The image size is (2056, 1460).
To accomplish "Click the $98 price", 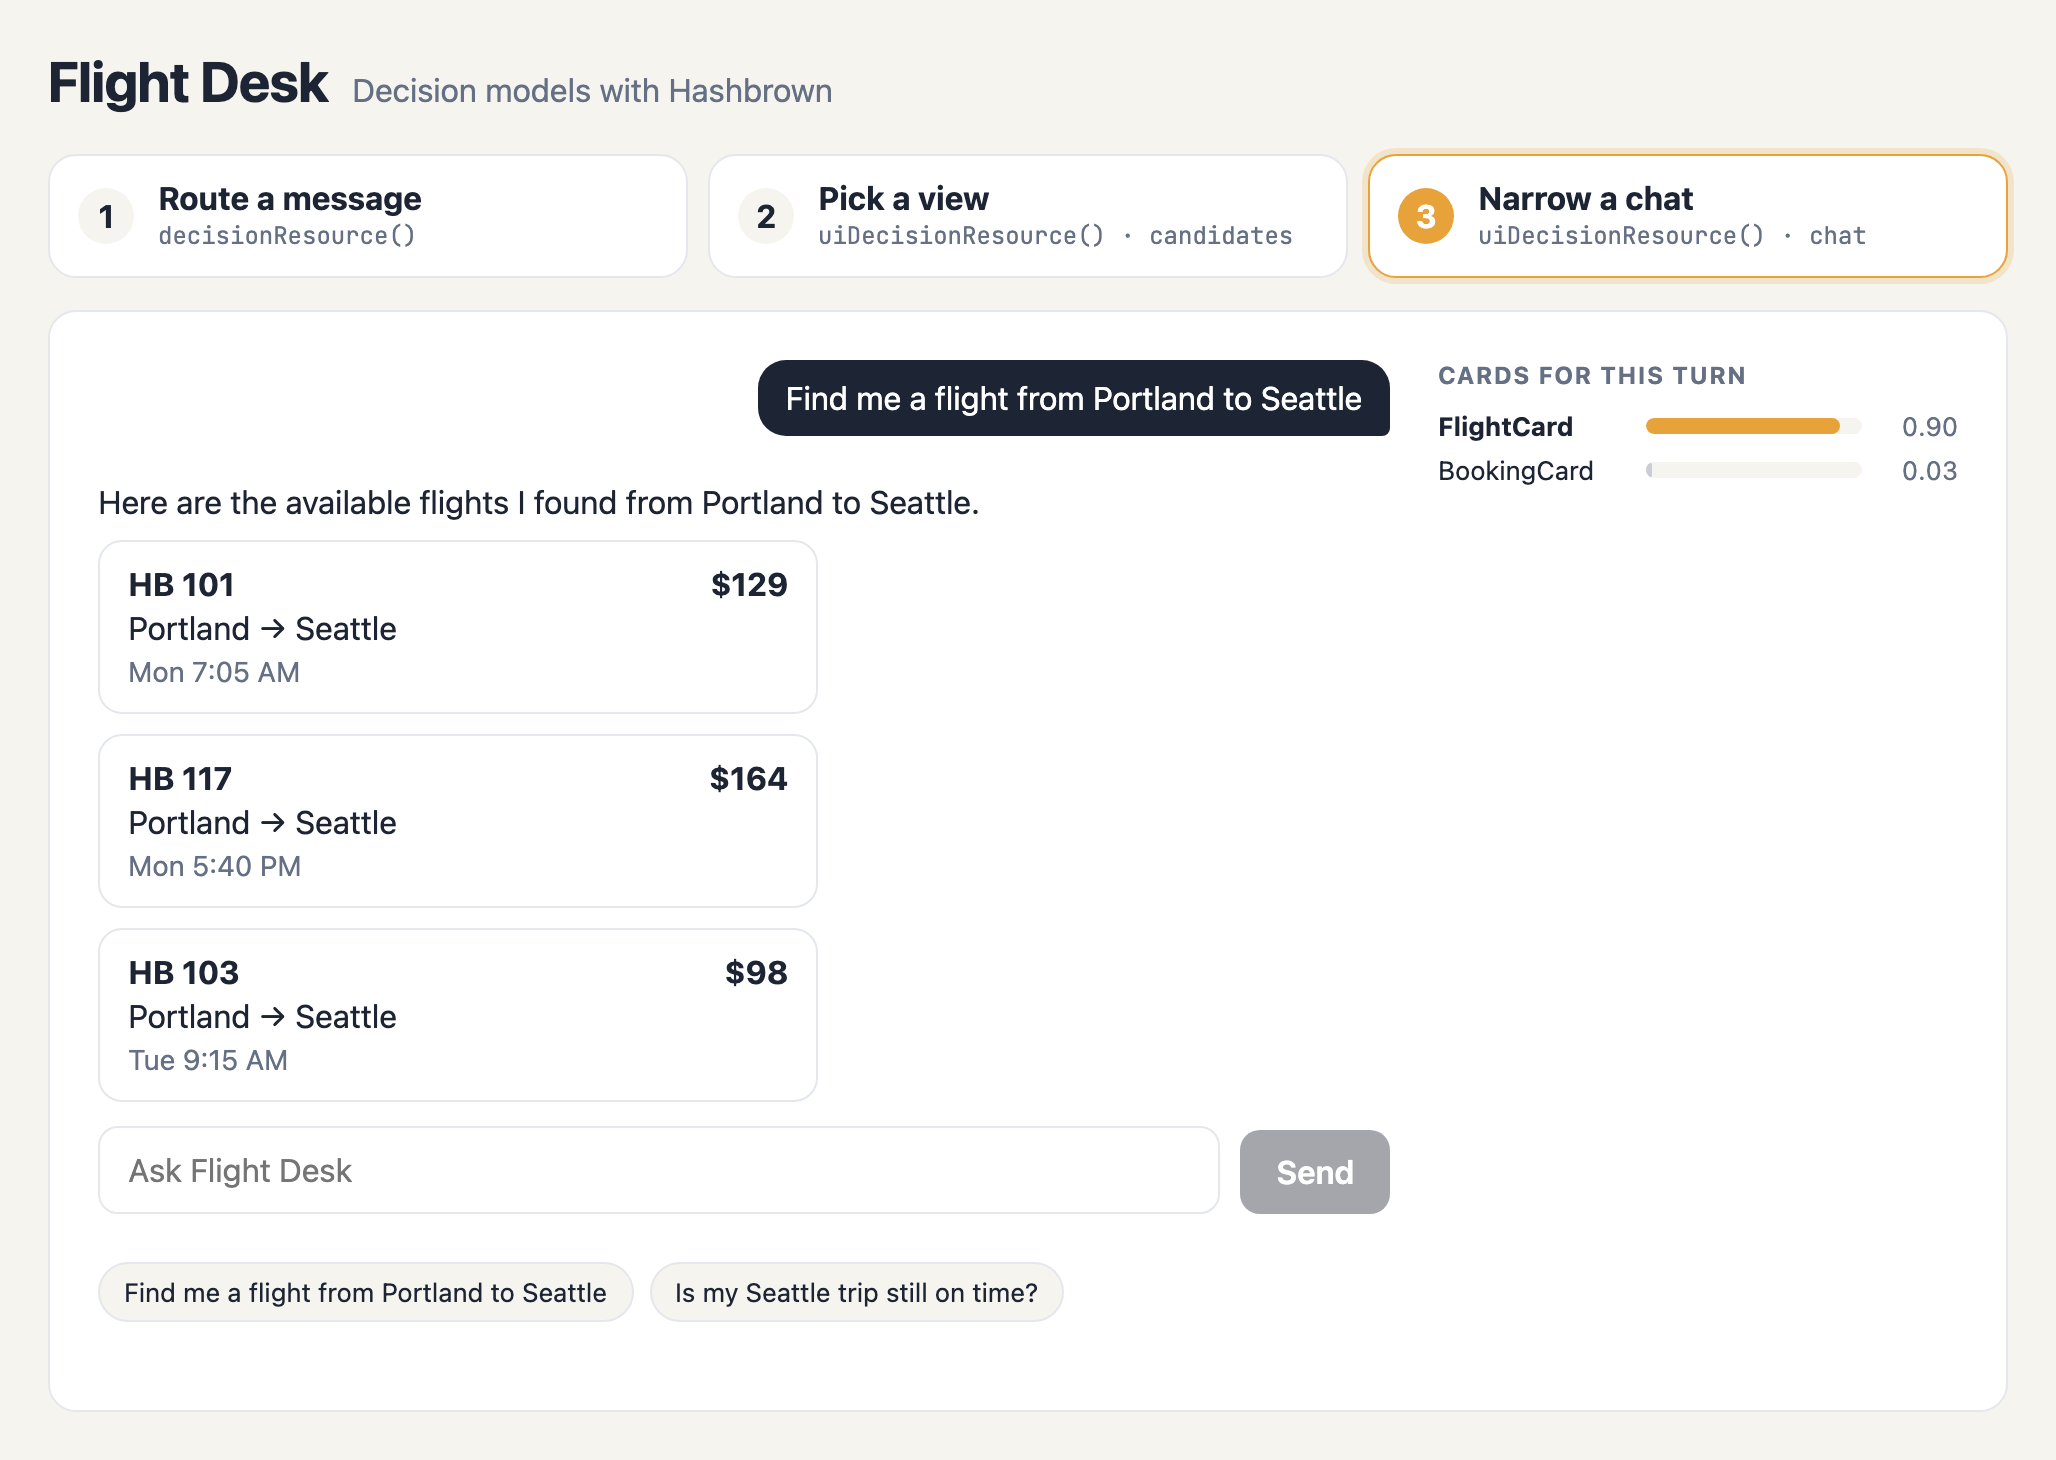I will [x=756, y=972].
